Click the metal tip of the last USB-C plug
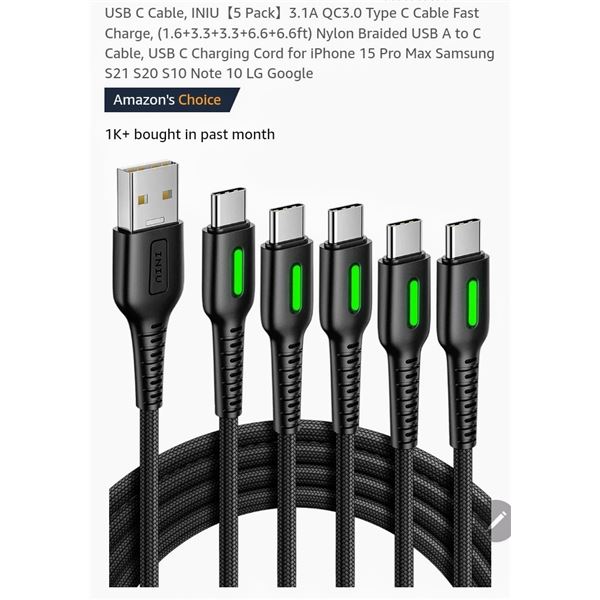 pyautogui.click(x=463, y=239)
